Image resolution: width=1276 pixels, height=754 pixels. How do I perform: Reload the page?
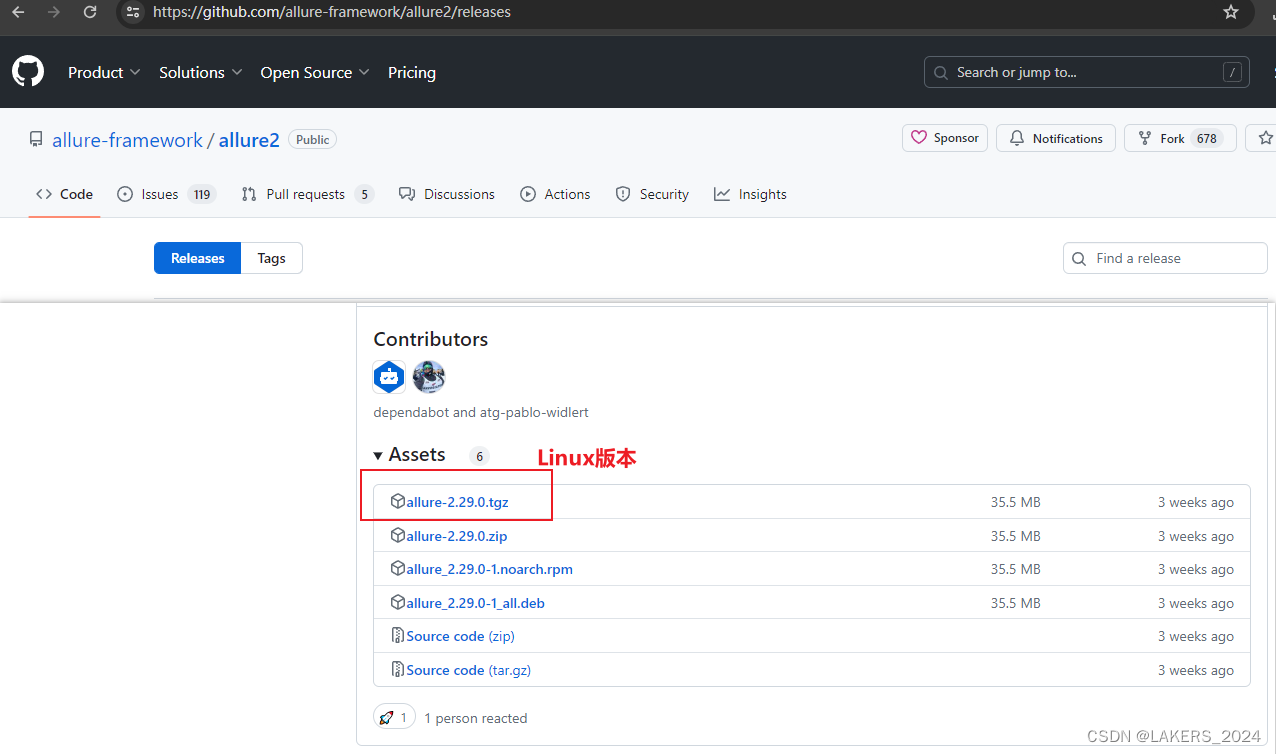pyautogui.click(x=90, y=12)
